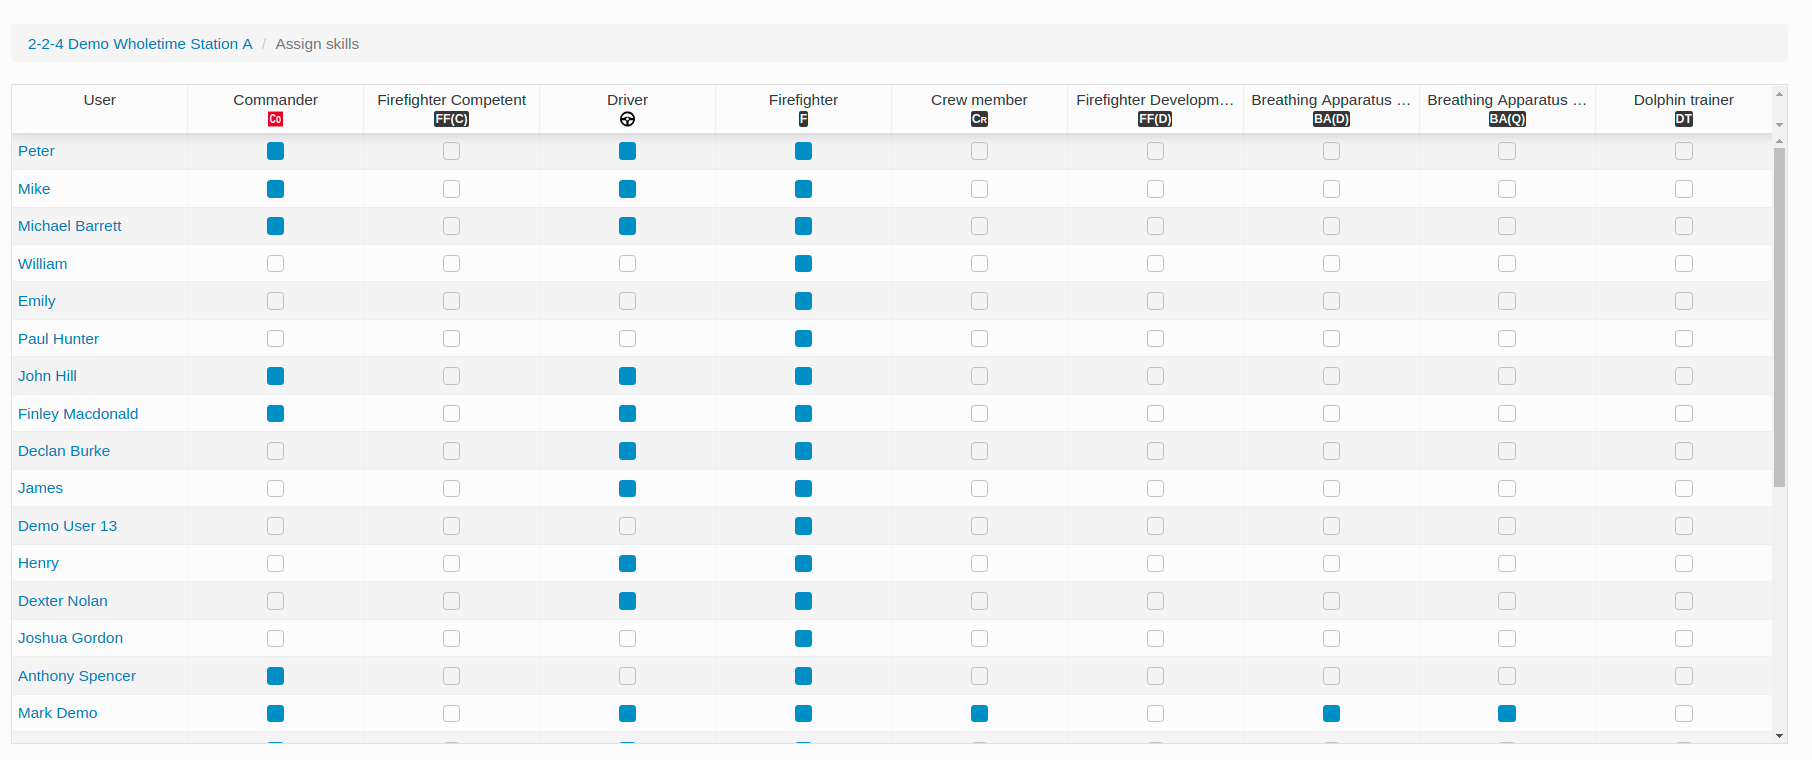Click the vertical scrollbar thumb of the table

[1779, 317]
